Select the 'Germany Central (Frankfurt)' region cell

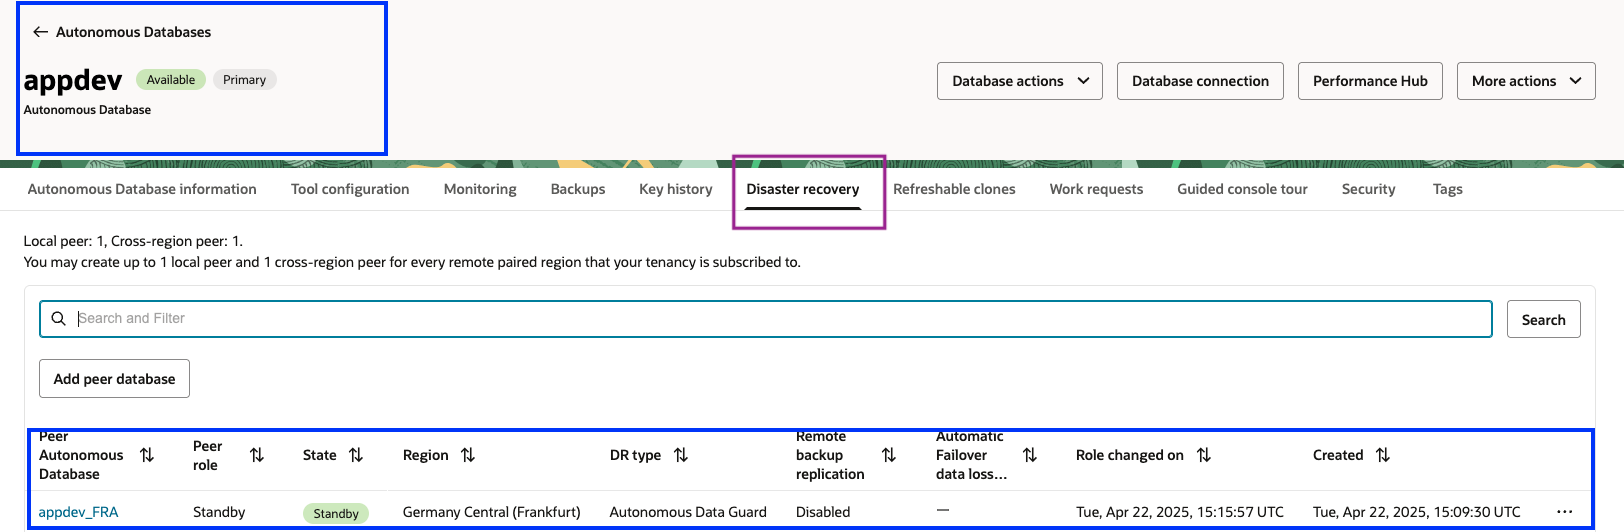coord(491,512)
